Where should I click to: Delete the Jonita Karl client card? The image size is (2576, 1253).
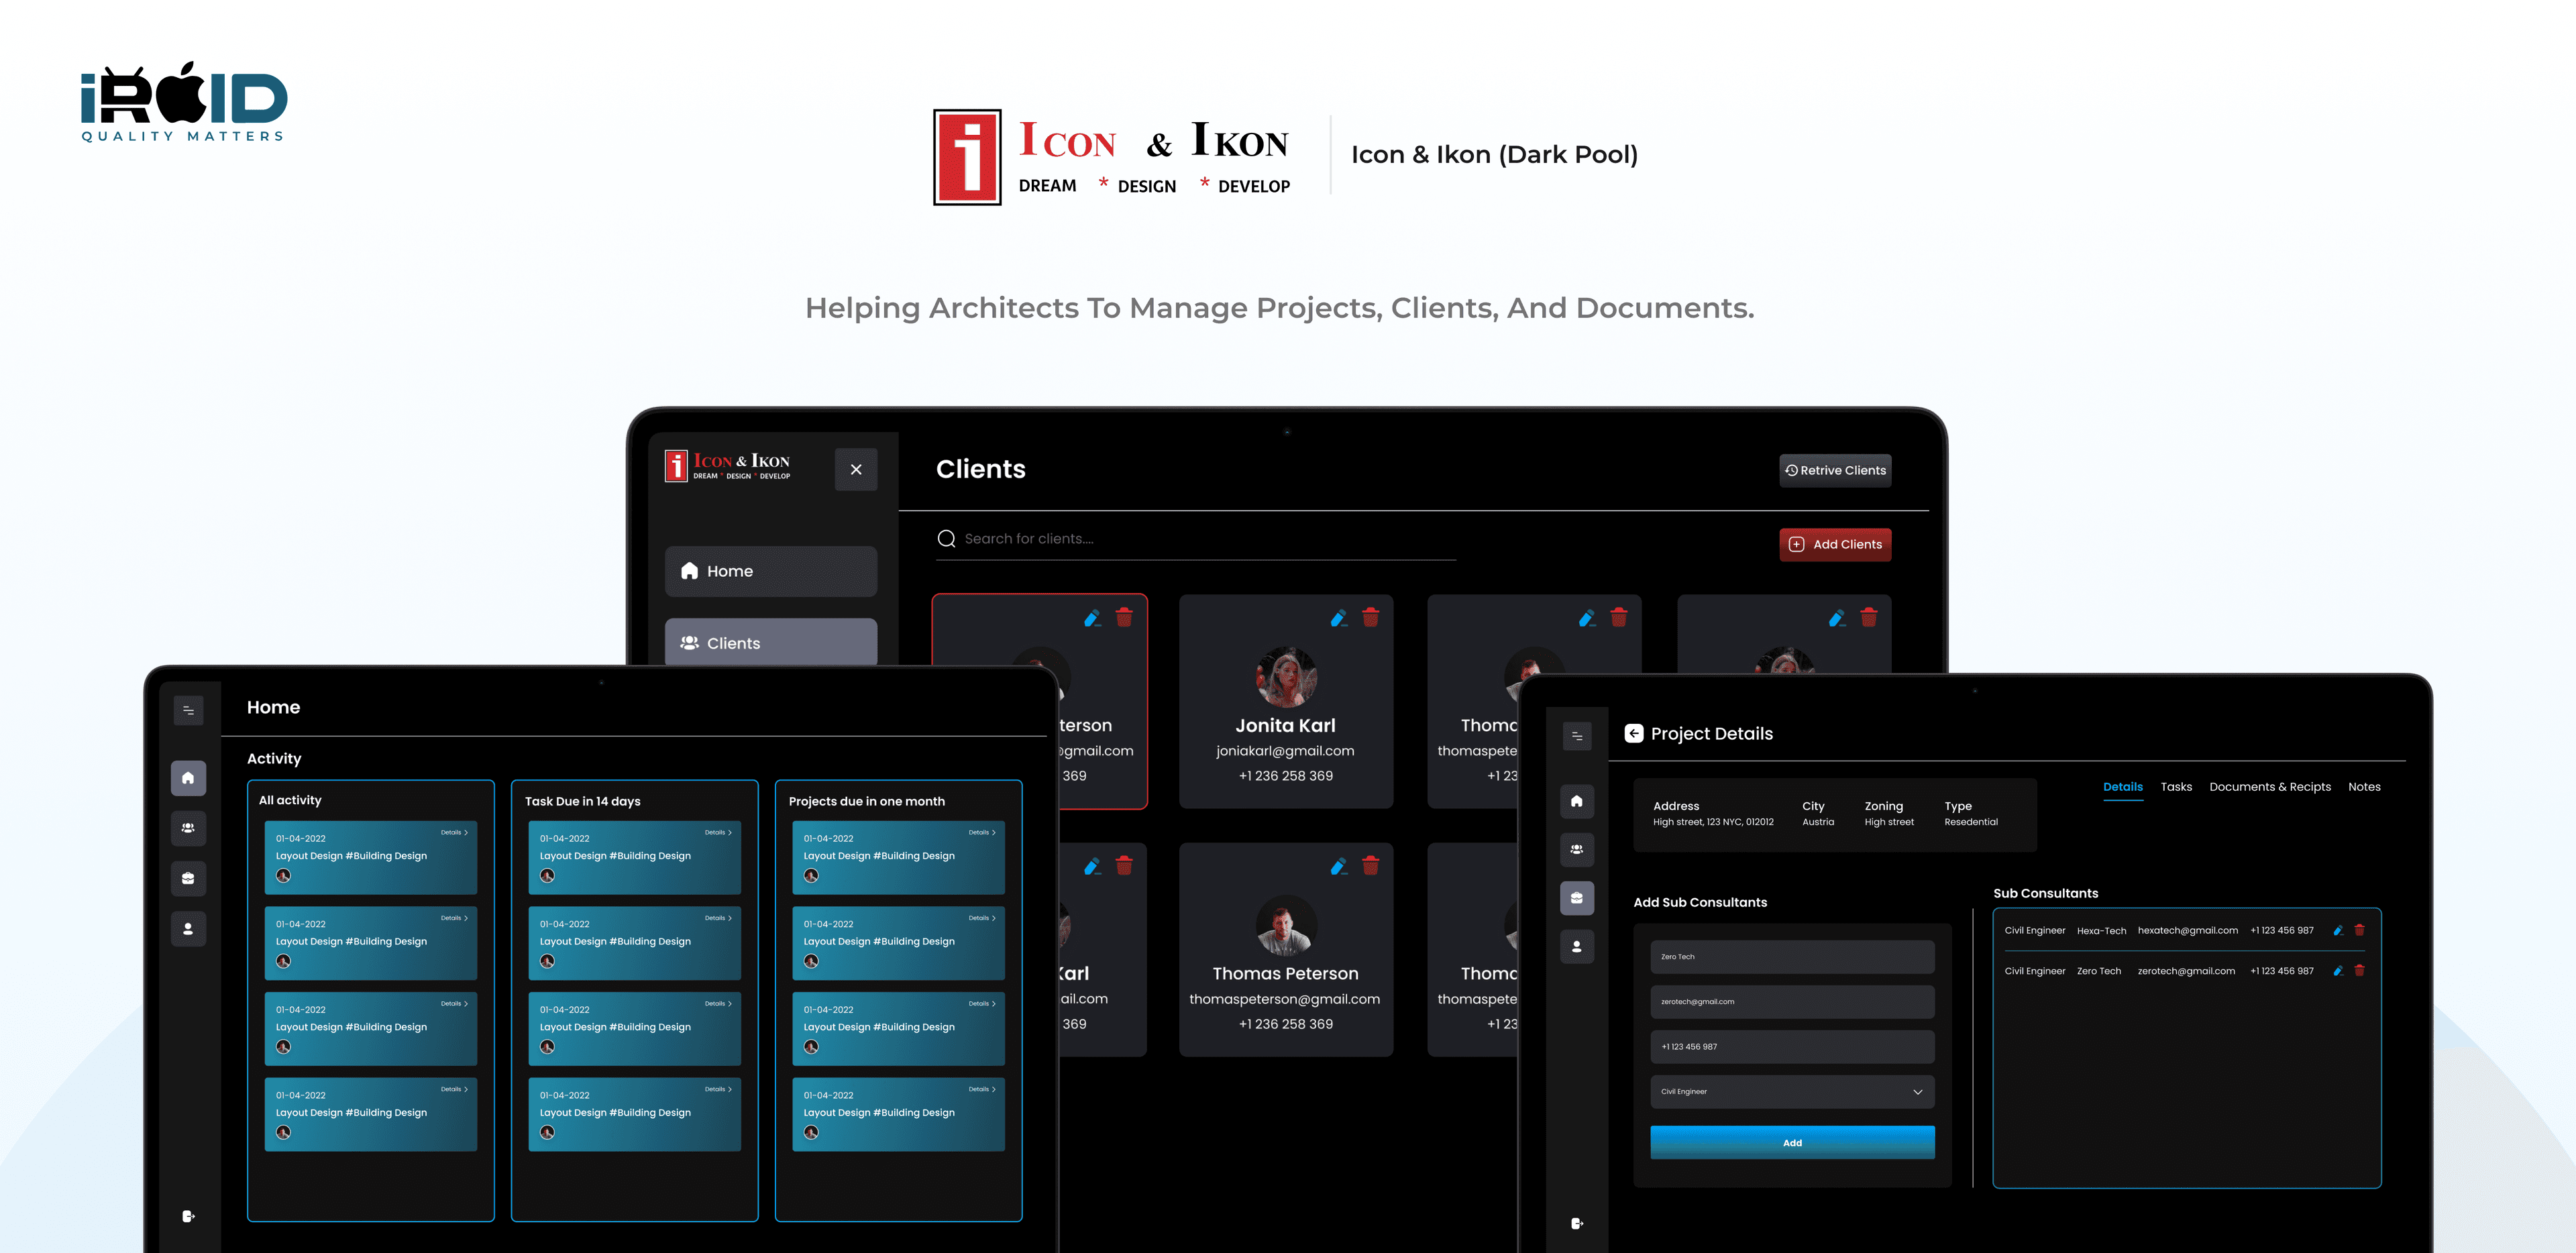(1370, 618)
